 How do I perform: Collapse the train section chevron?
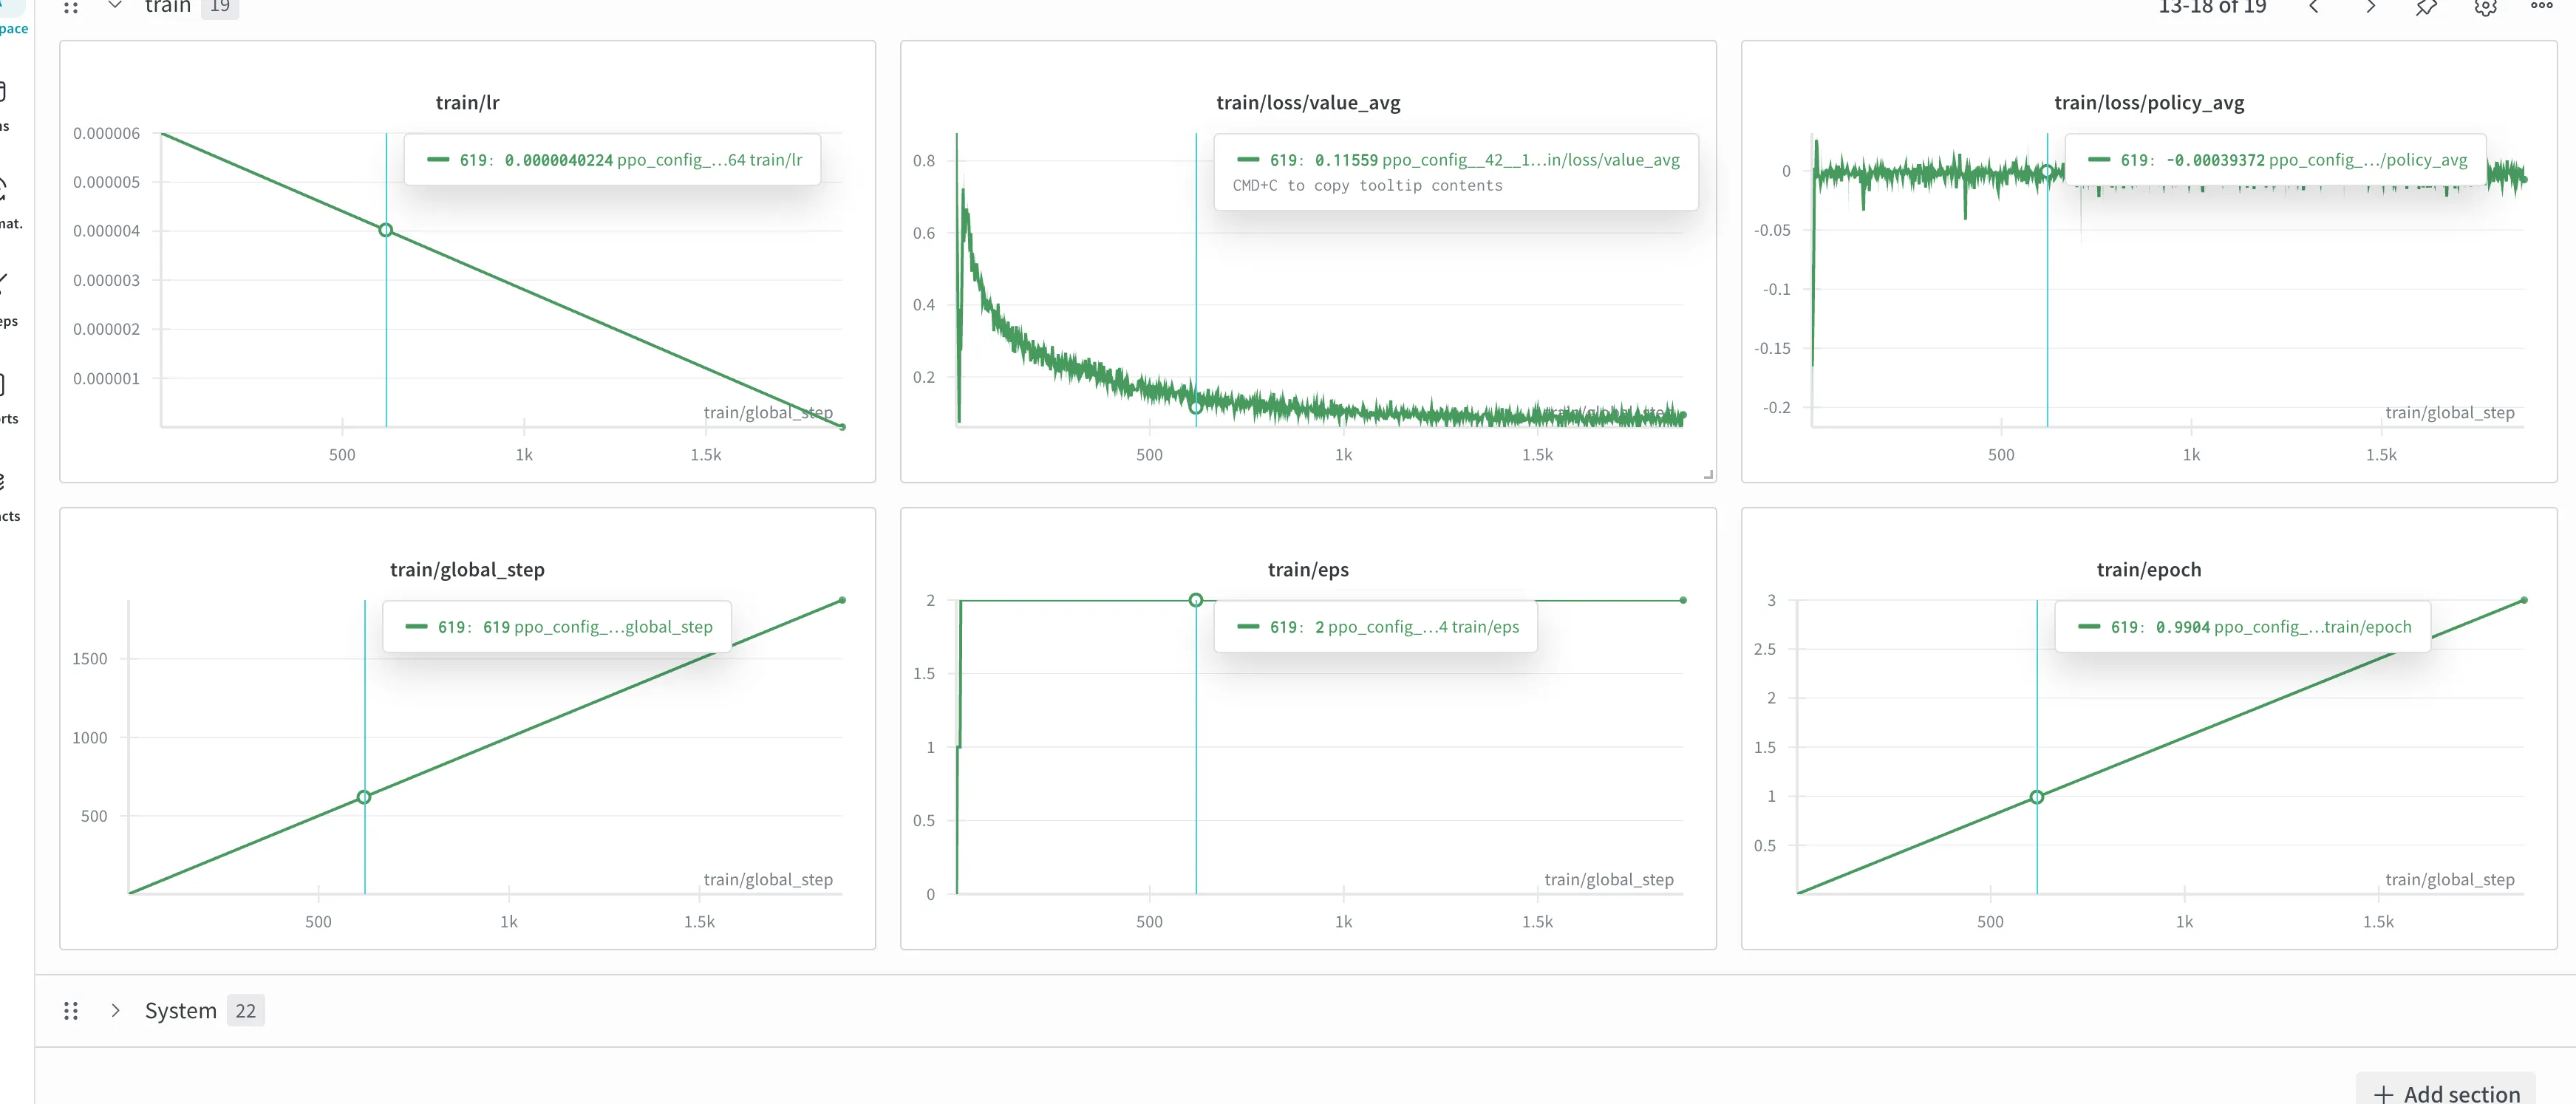(115, 6)
